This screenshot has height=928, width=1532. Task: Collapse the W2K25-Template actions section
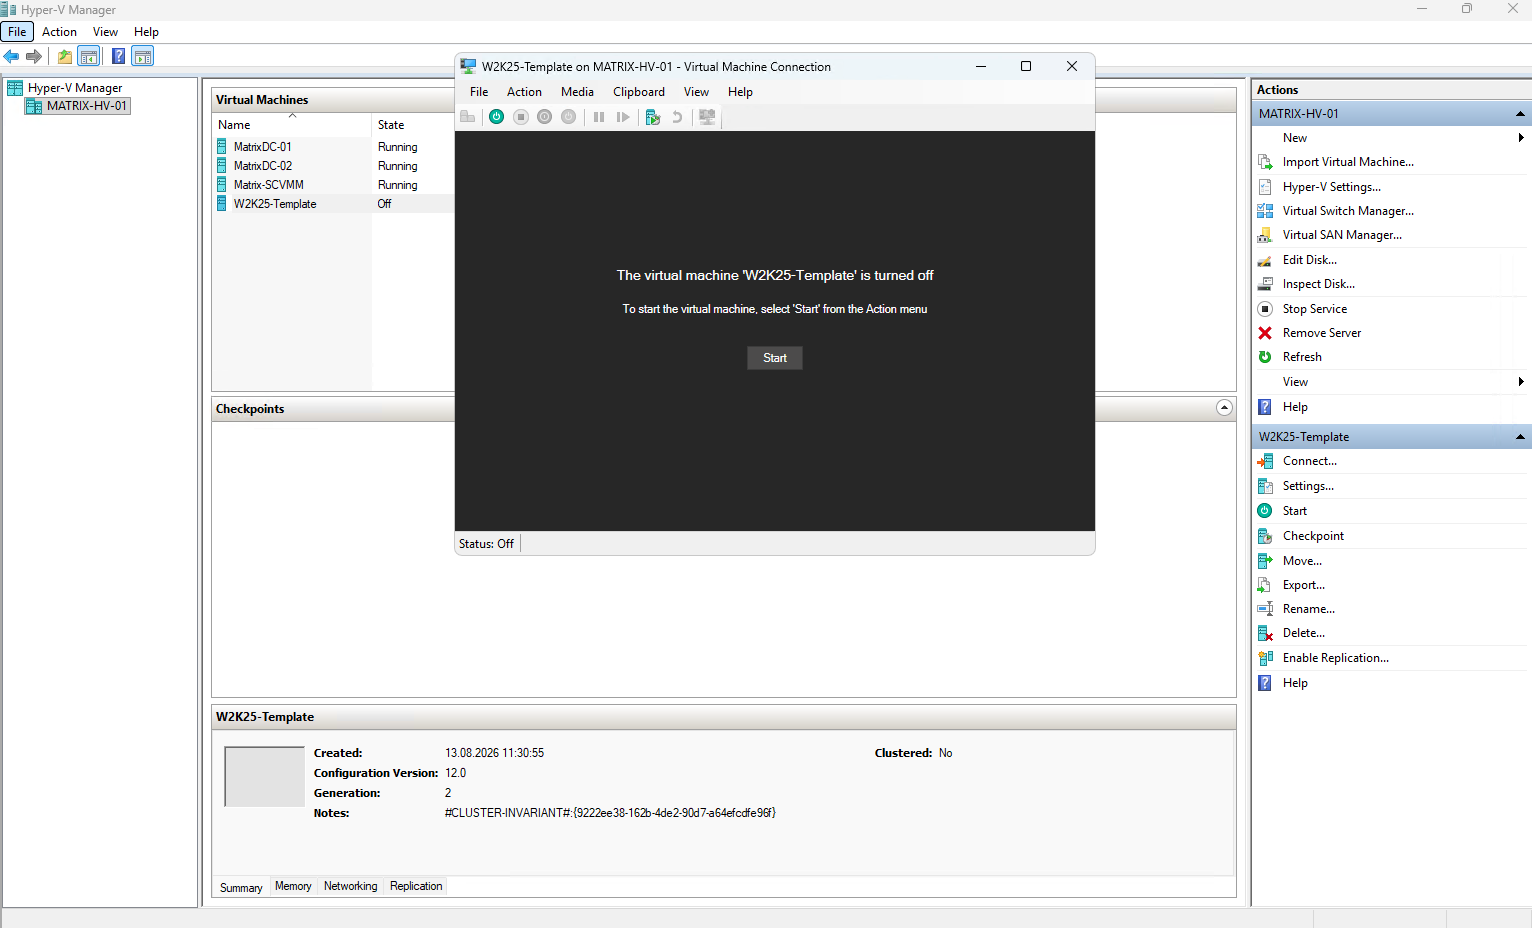coord(1520,437)
